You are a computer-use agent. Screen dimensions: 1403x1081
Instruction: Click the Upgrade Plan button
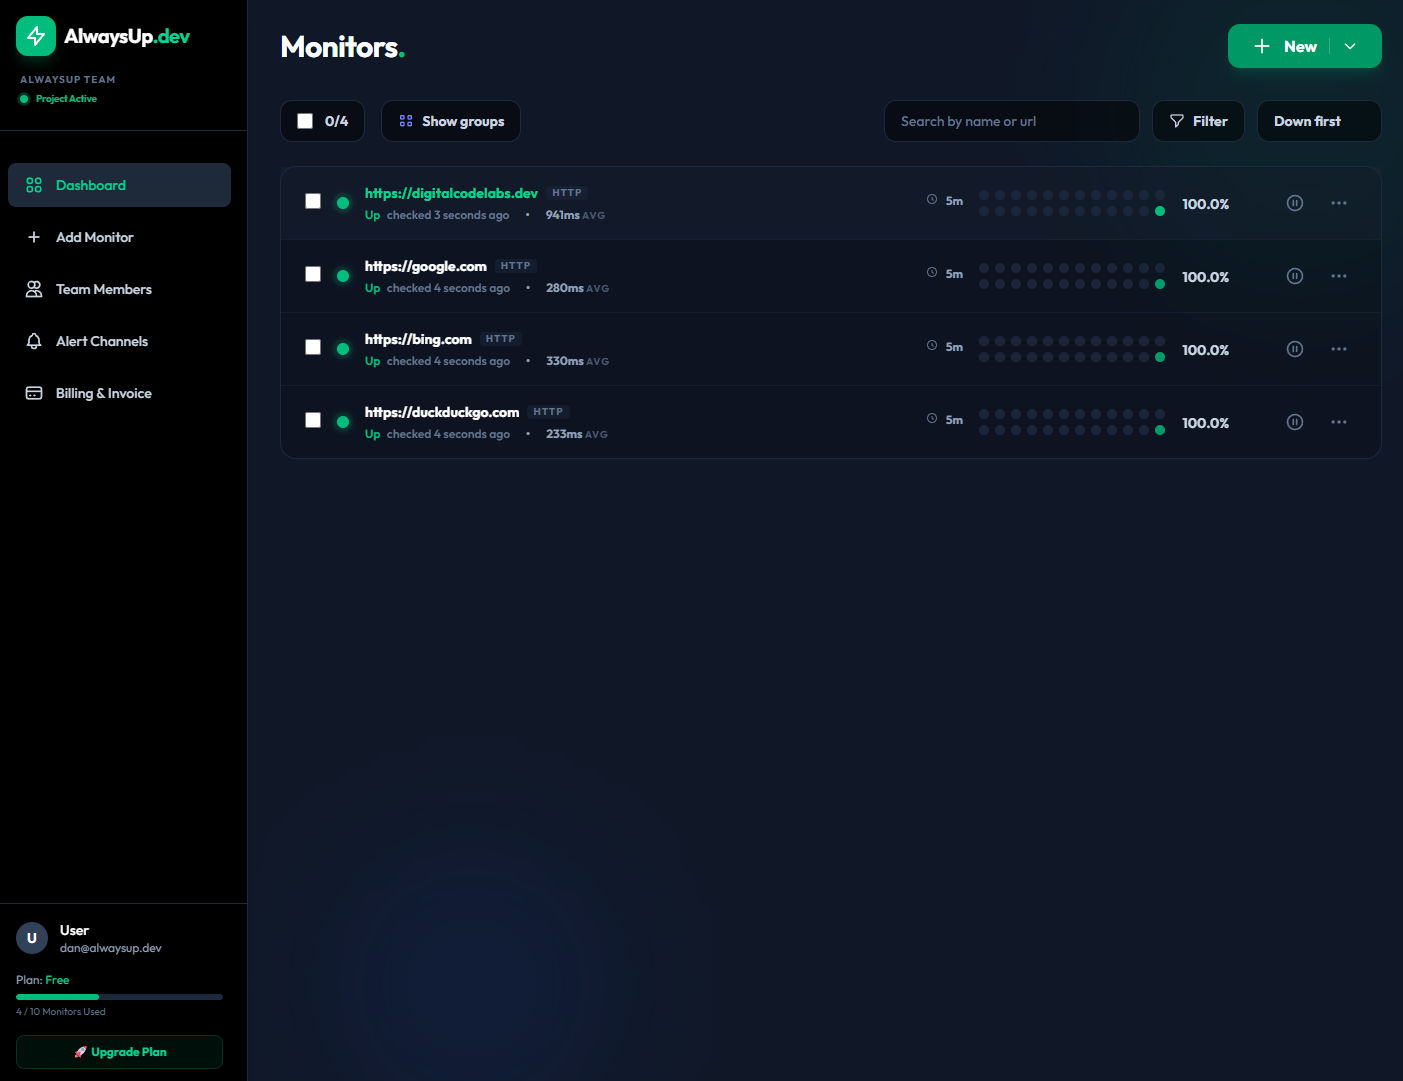pyautogui.click(x=119, y=1052)
